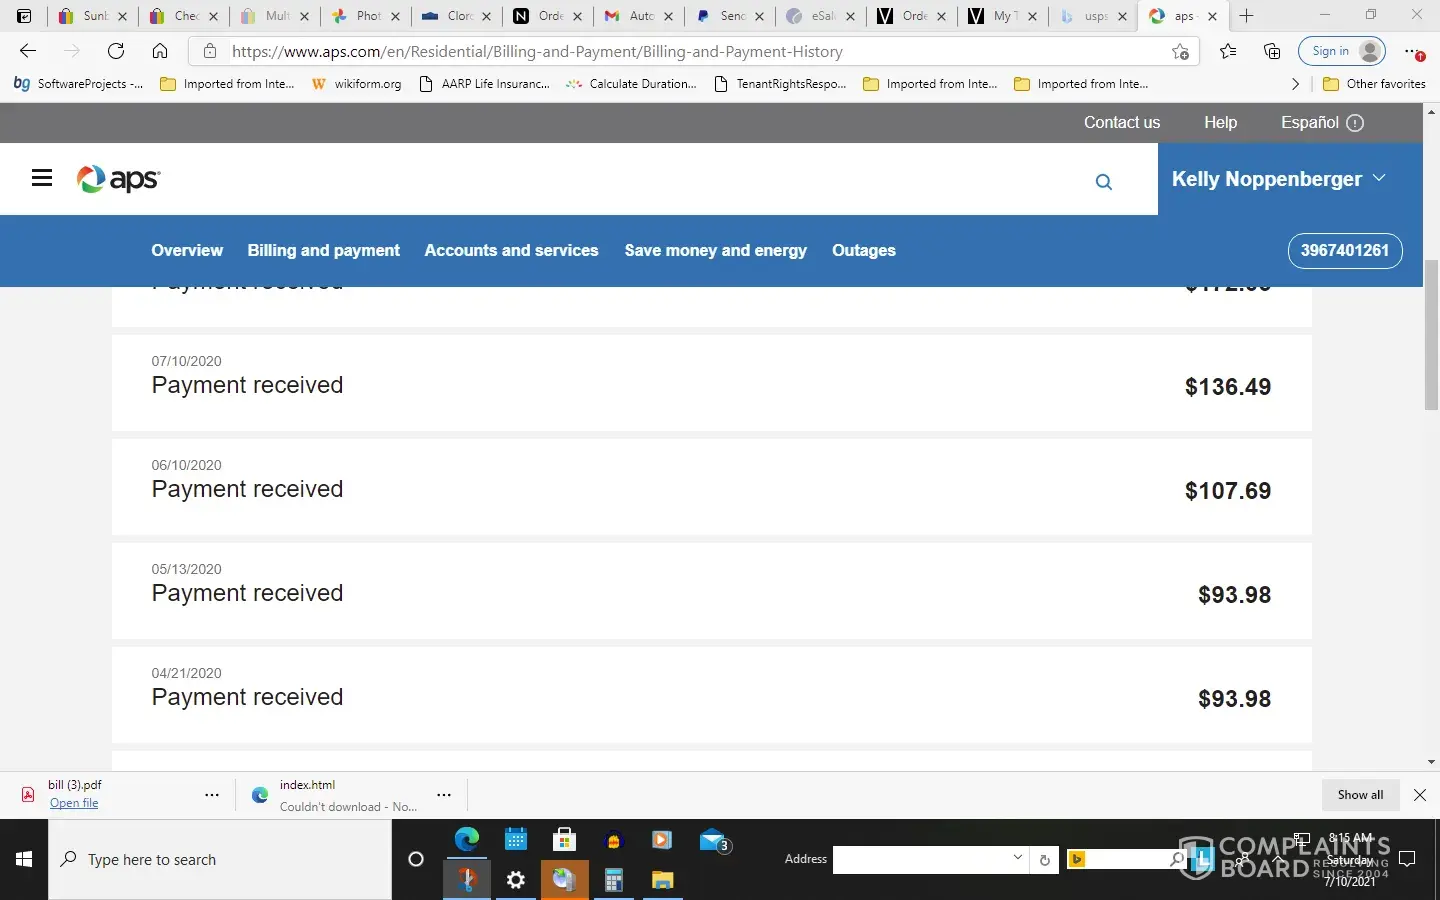Viewport: 1440px width, 900px height.
Task: Select the Outages navigation item
Action: click(x=863, y=250)
